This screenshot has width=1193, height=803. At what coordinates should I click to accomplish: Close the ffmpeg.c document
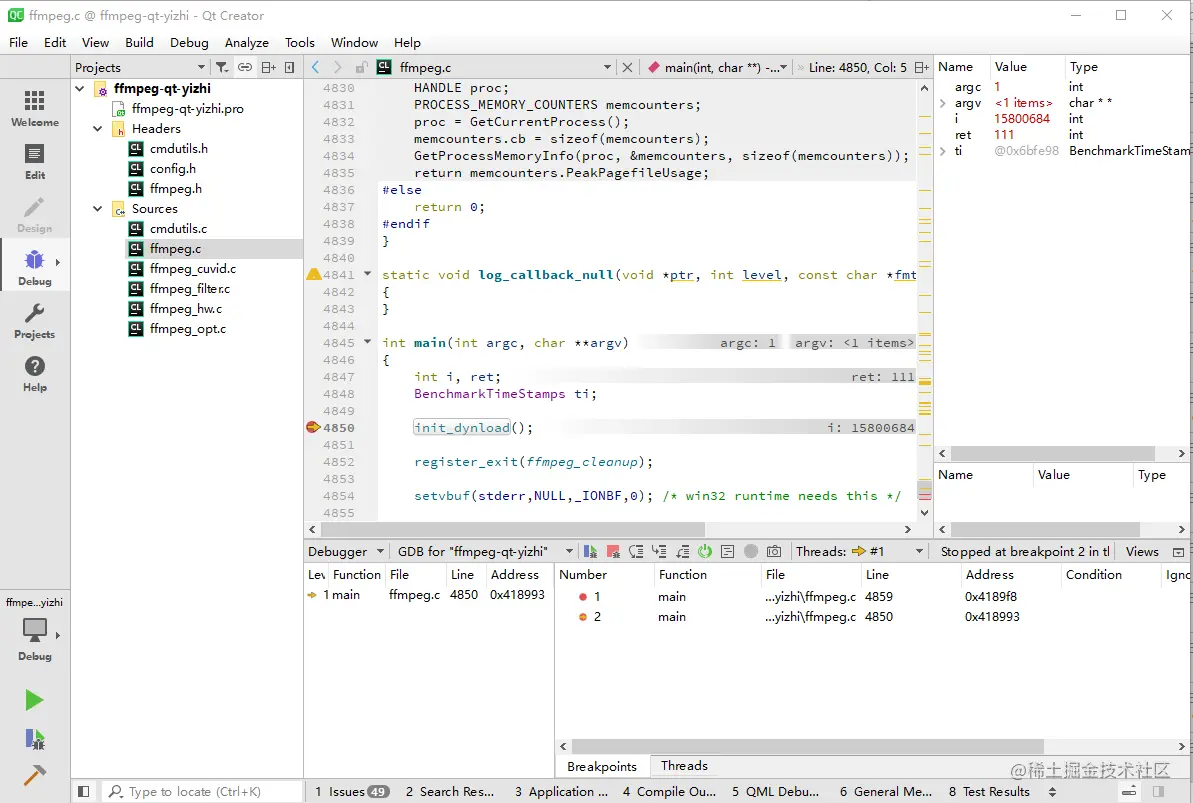[x=627, y=67]
